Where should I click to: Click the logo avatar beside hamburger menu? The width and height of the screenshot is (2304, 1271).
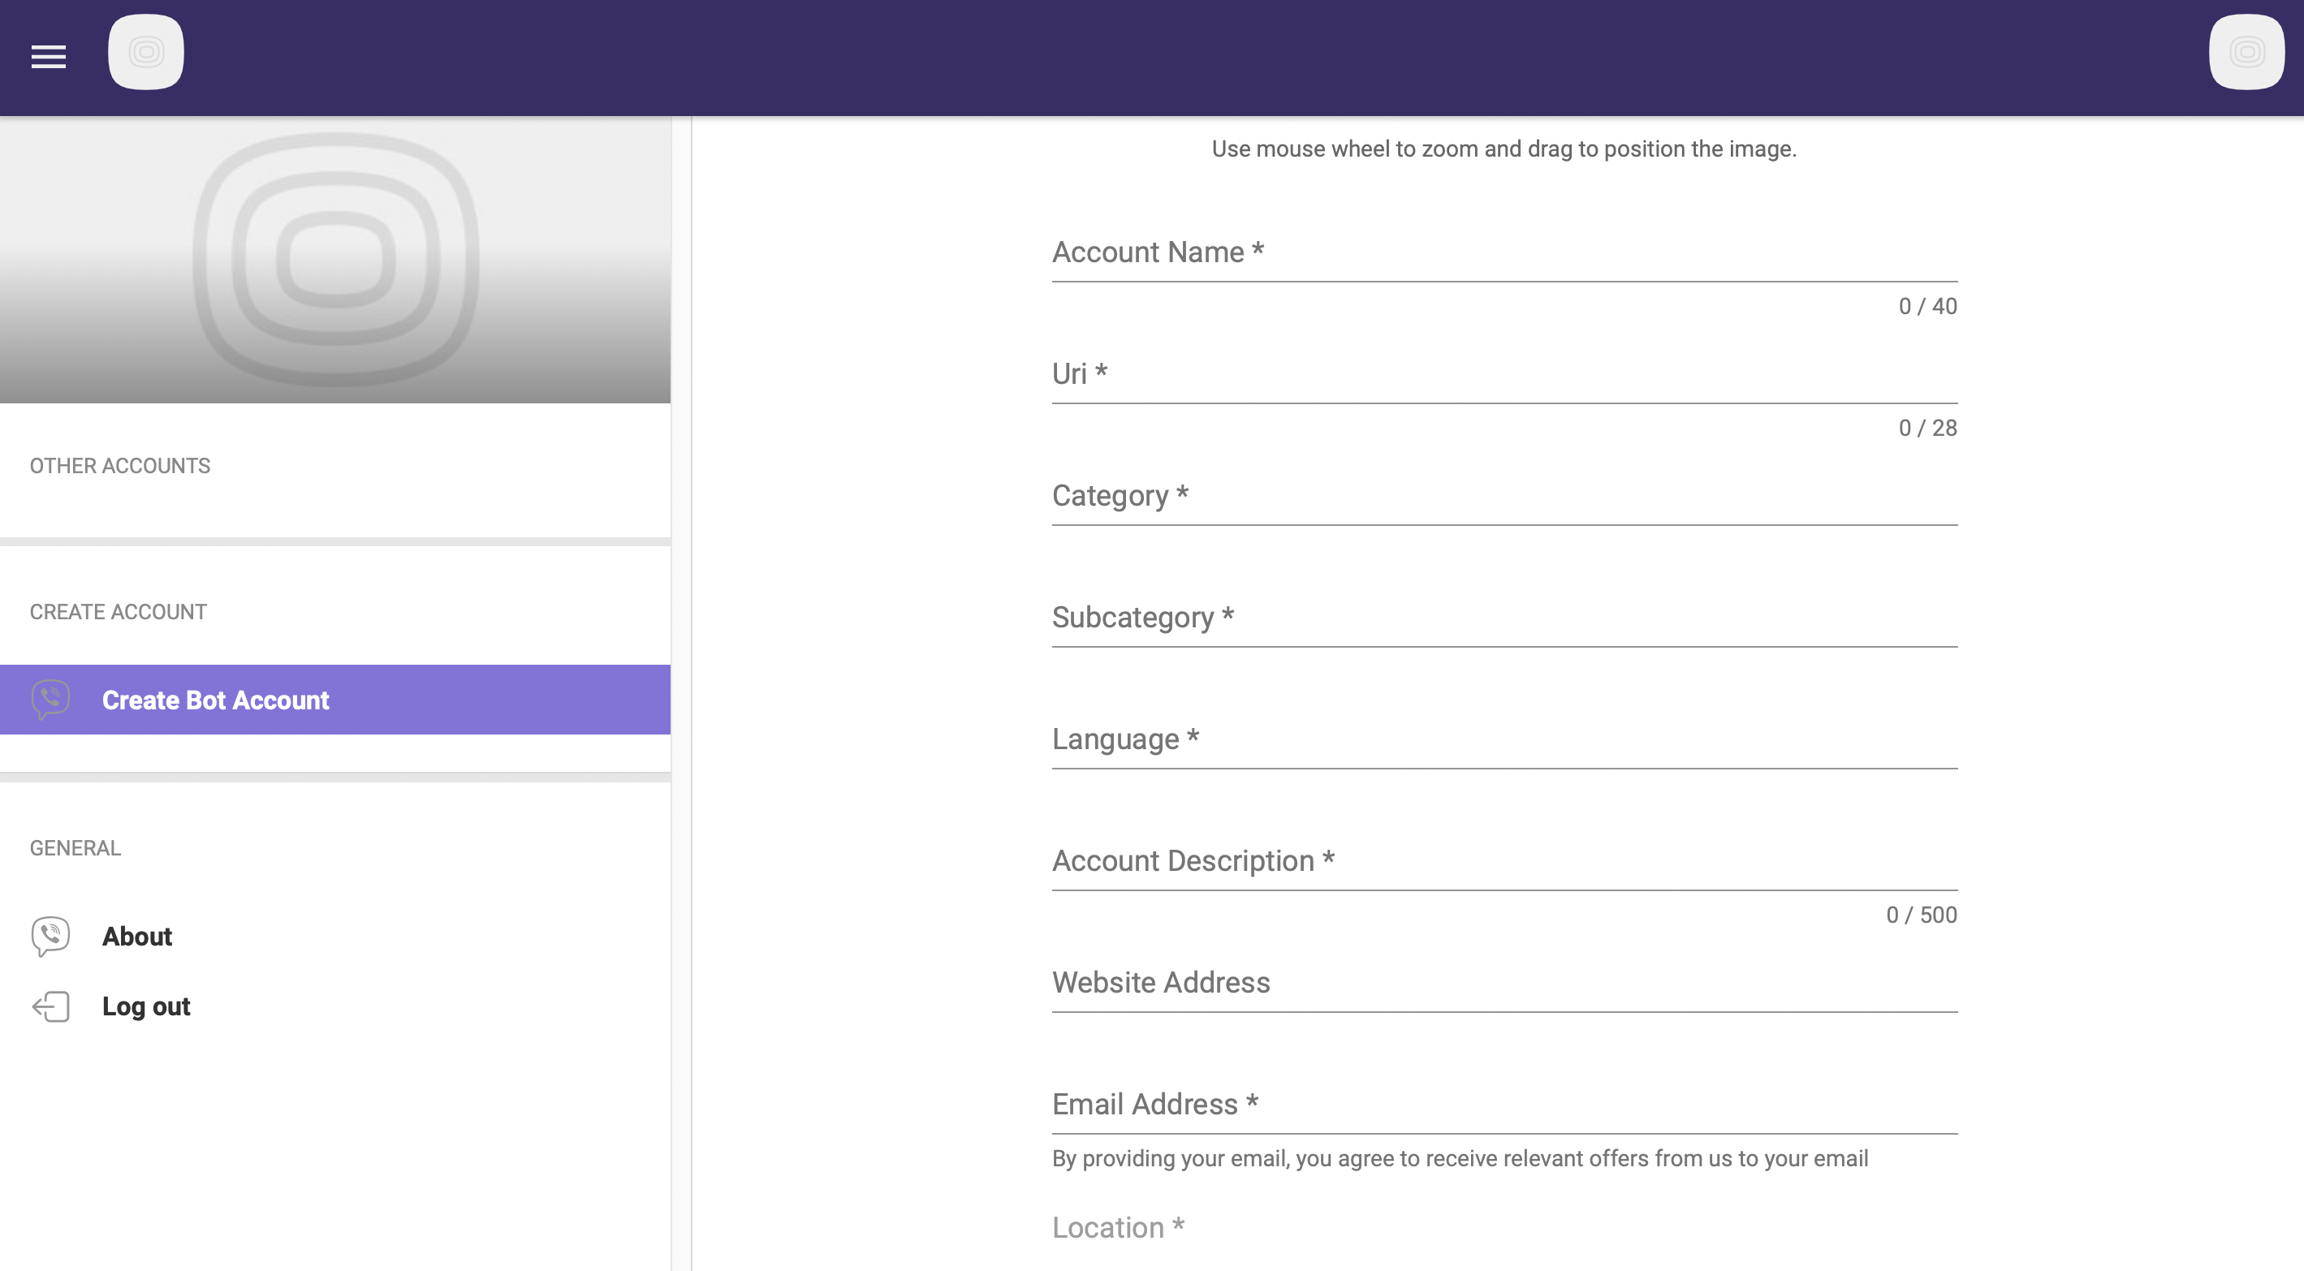pos(146,52)
